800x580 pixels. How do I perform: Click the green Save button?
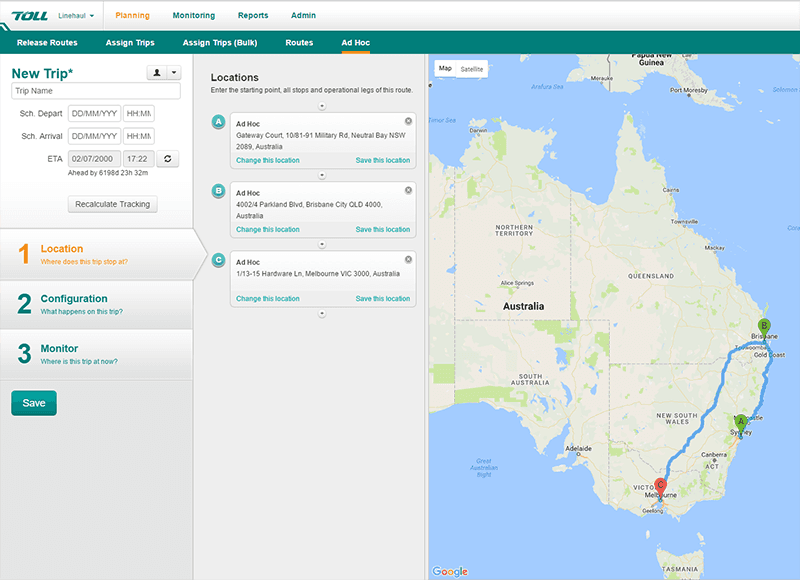(x=34, y=403)
